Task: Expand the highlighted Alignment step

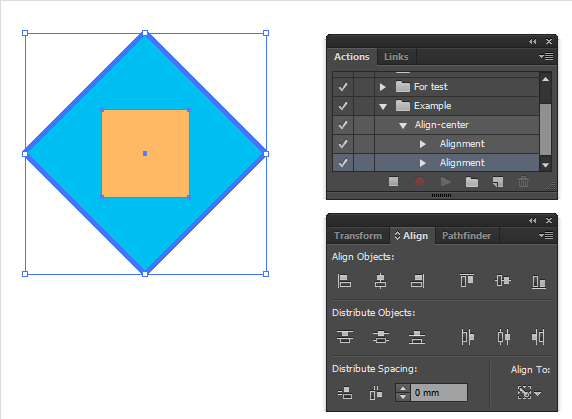Action: pyautogui.click(x=423, y=163)
